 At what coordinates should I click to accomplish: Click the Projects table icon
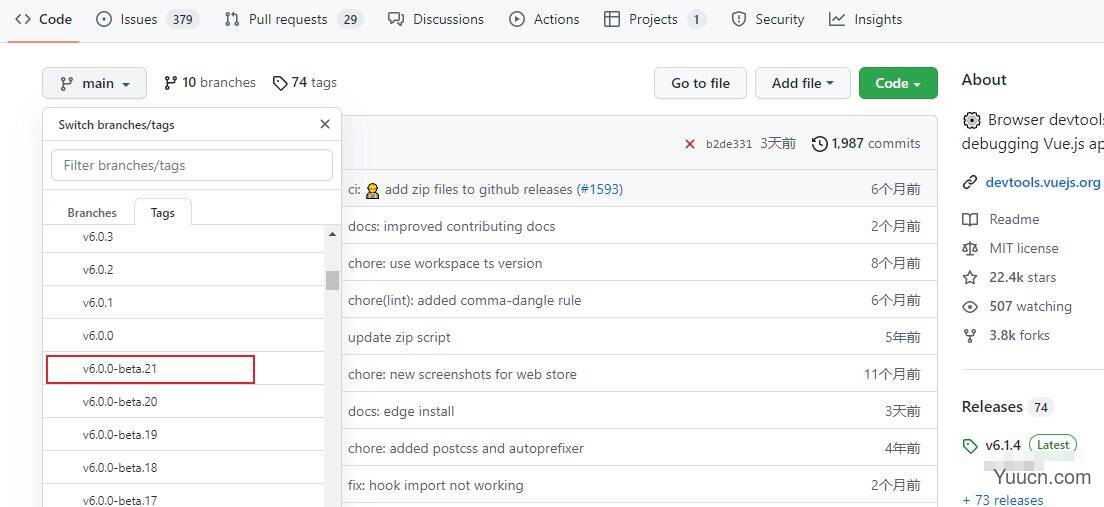[x=612, y=20]
